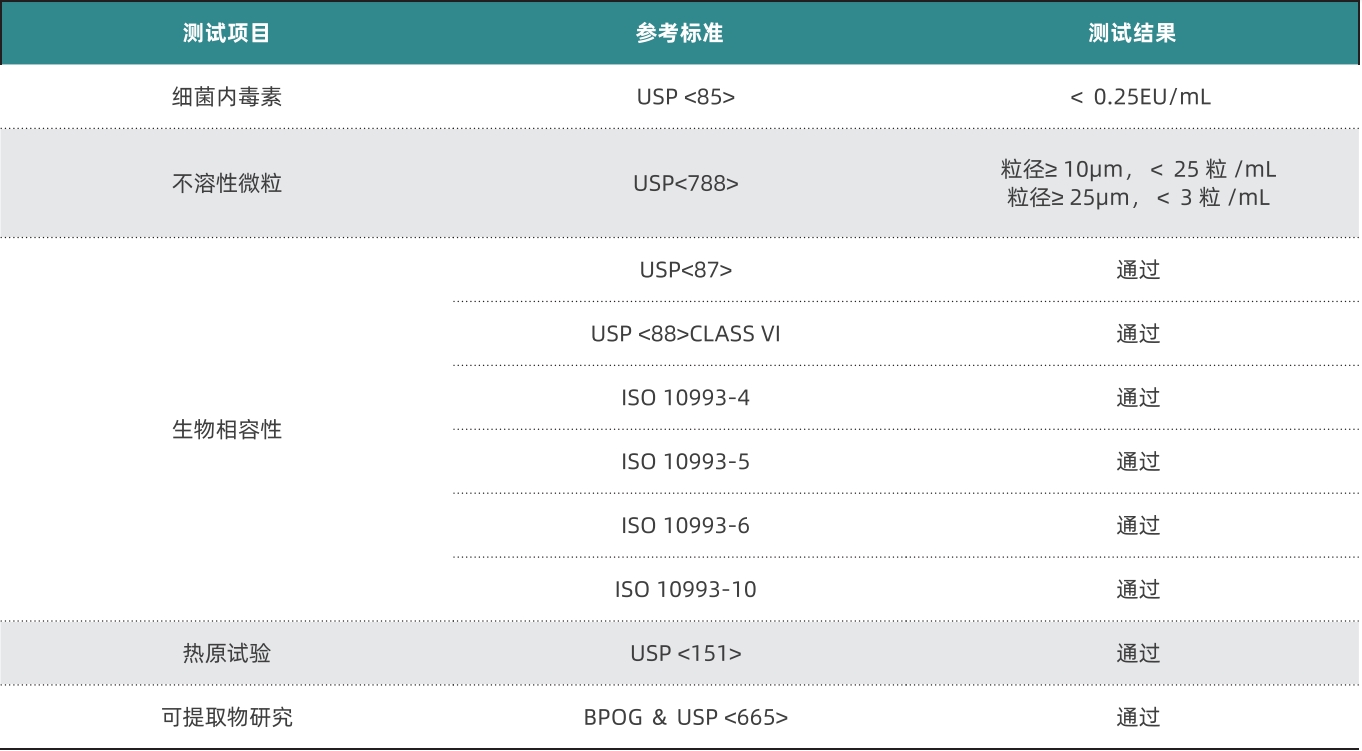The image size is (1362, 751).
Task: Select the 细菌内毒素 test item cell
Action: point(227,97)
